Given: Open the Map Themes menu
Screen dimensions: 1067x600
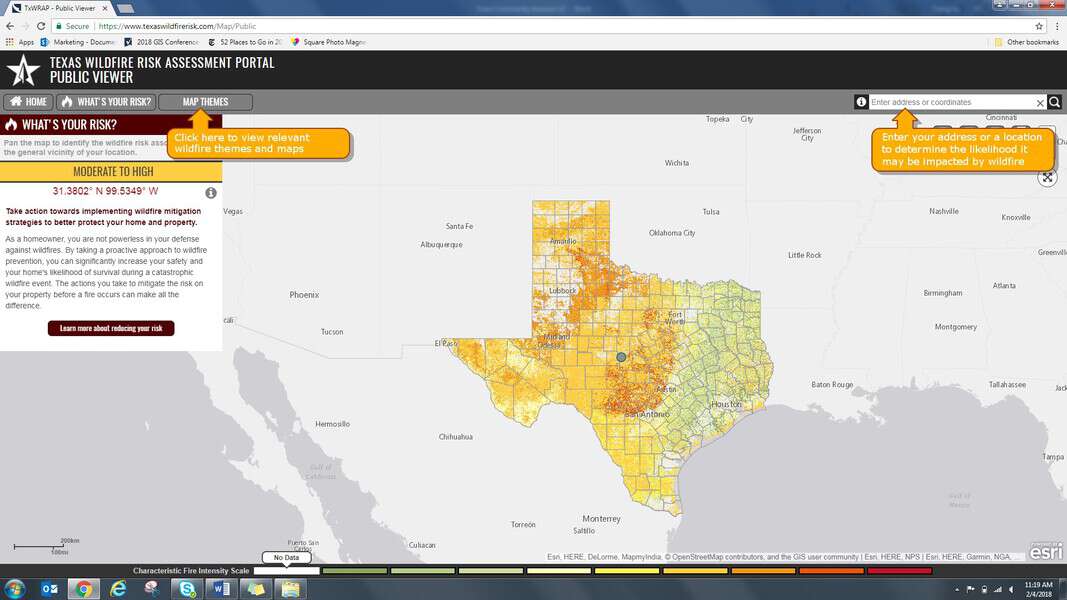Looking at the screenshot, I should coord(205,102).
